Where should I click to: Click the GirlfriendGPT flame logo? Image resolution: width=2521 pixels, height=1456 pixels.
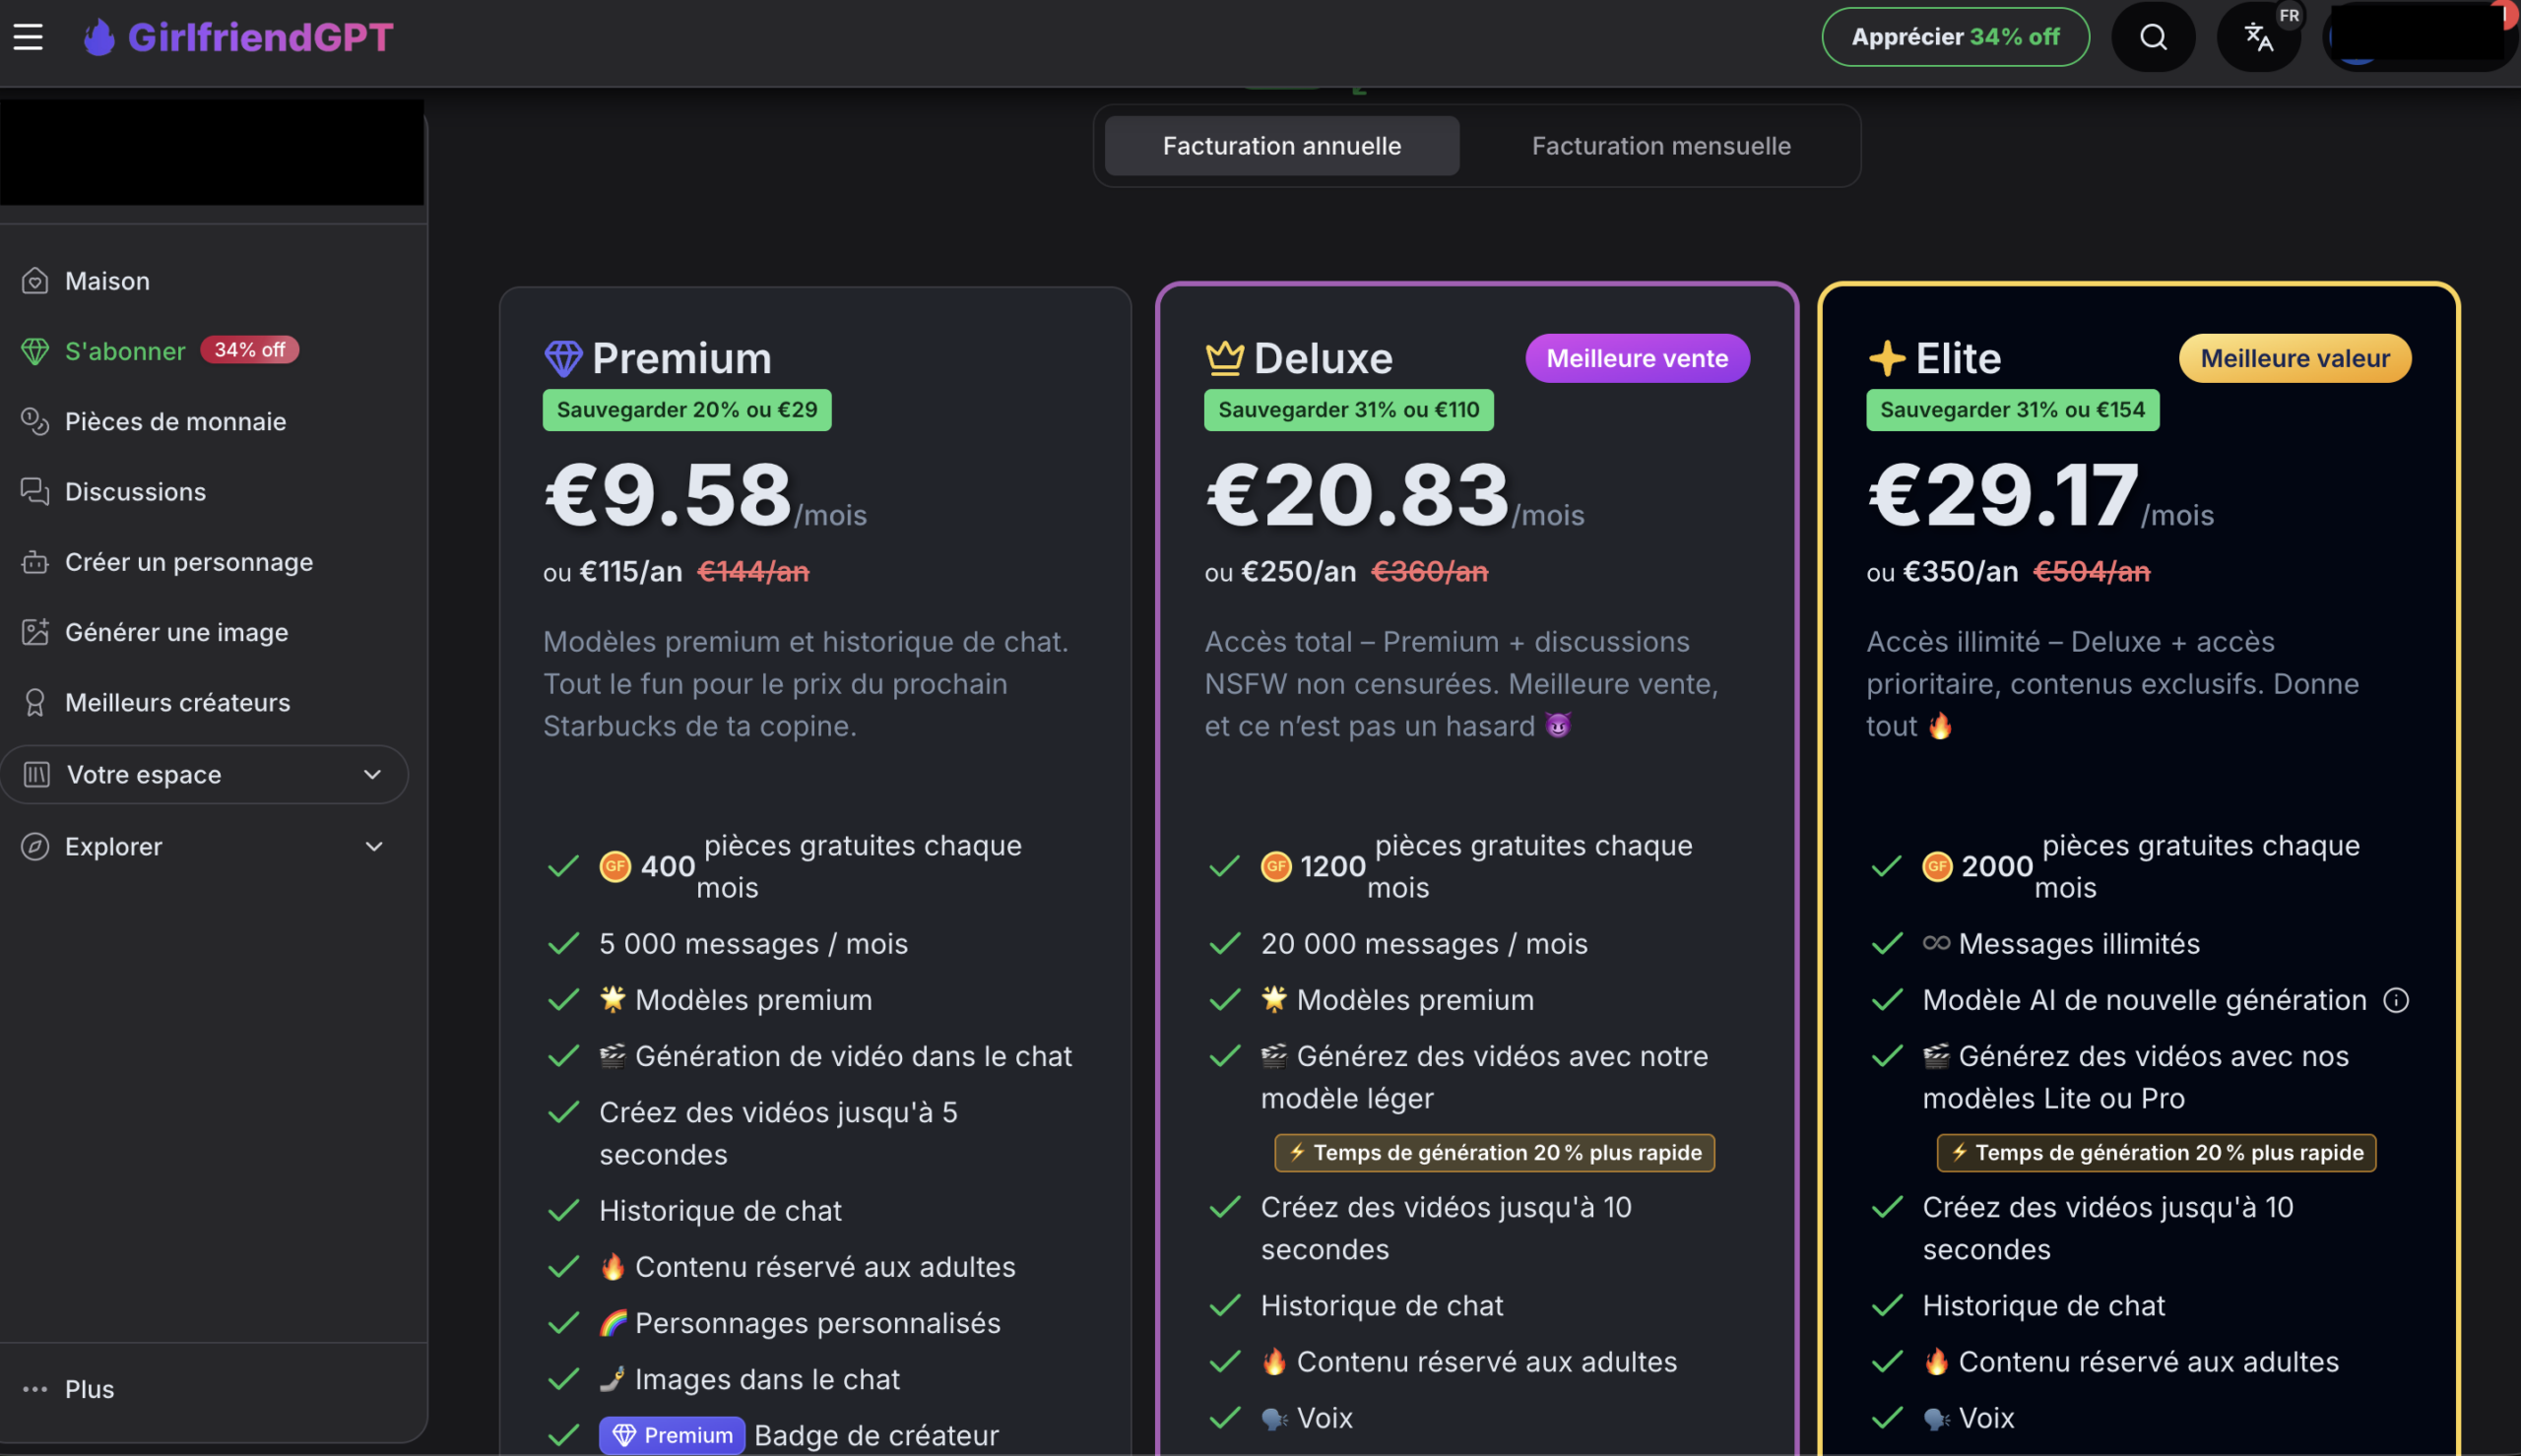point(98,37)
